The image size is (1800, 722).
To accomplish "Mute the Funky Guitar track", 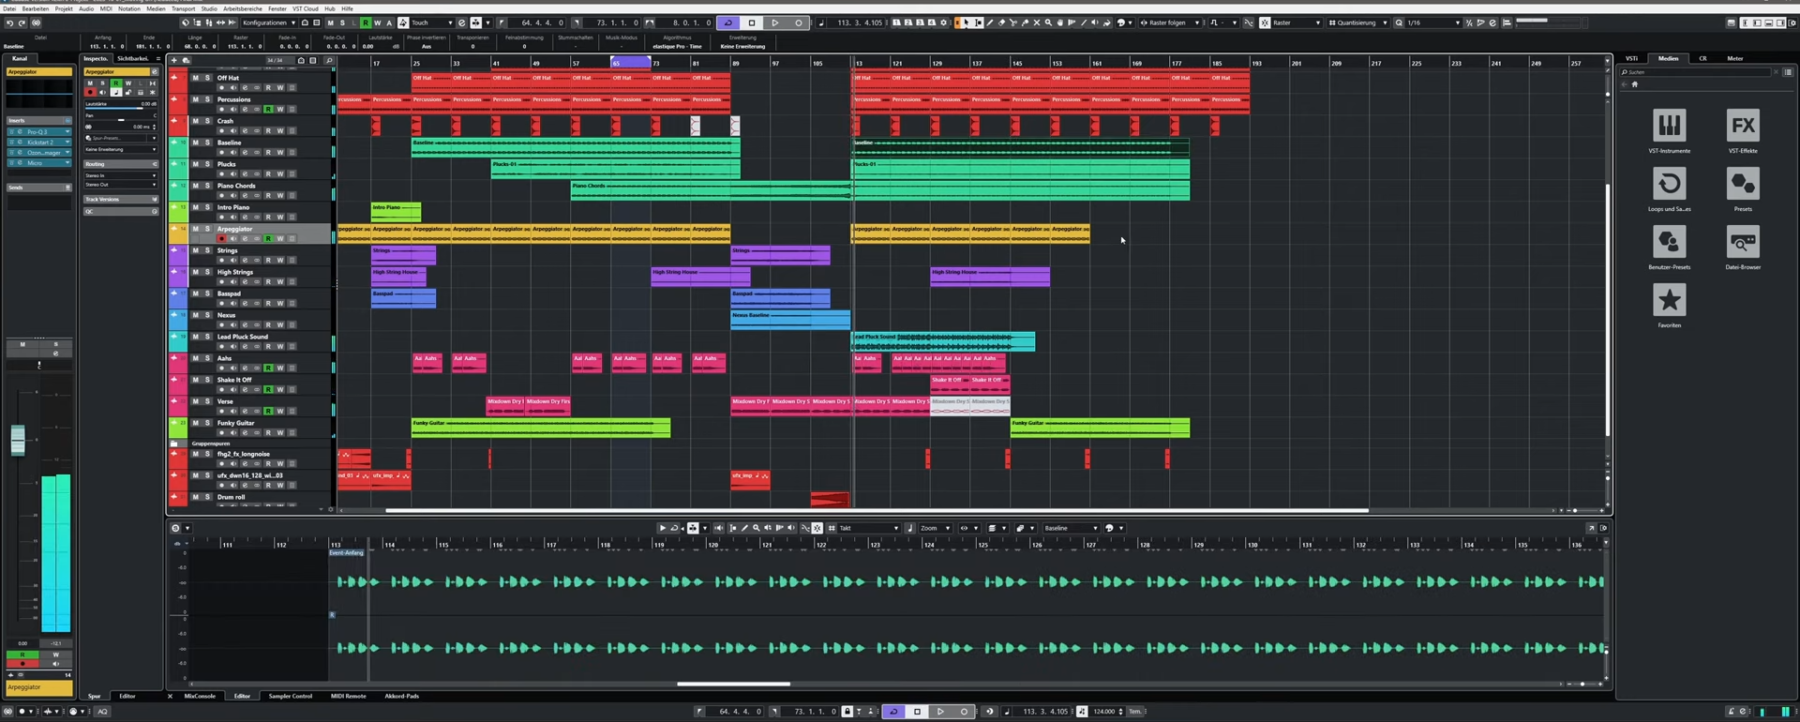I will coord(196,423).
